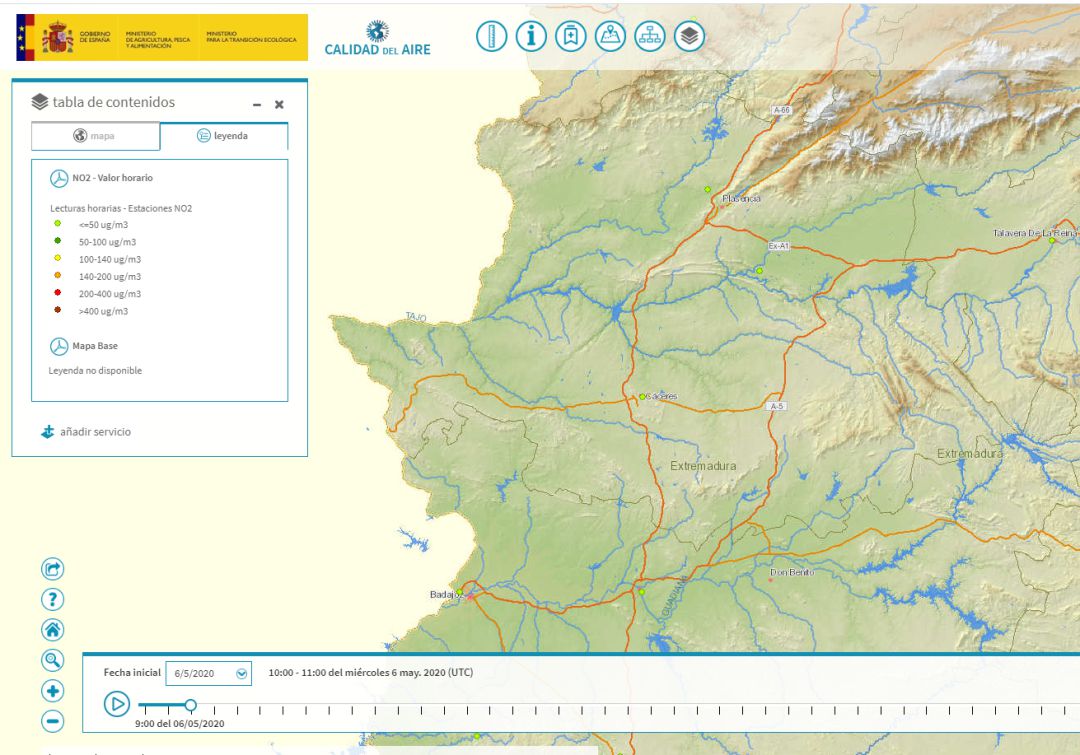This screenshot has width=1080, height=755.
Task: Click the NO2 station marker at Cáceres
Action: (642, 397)
